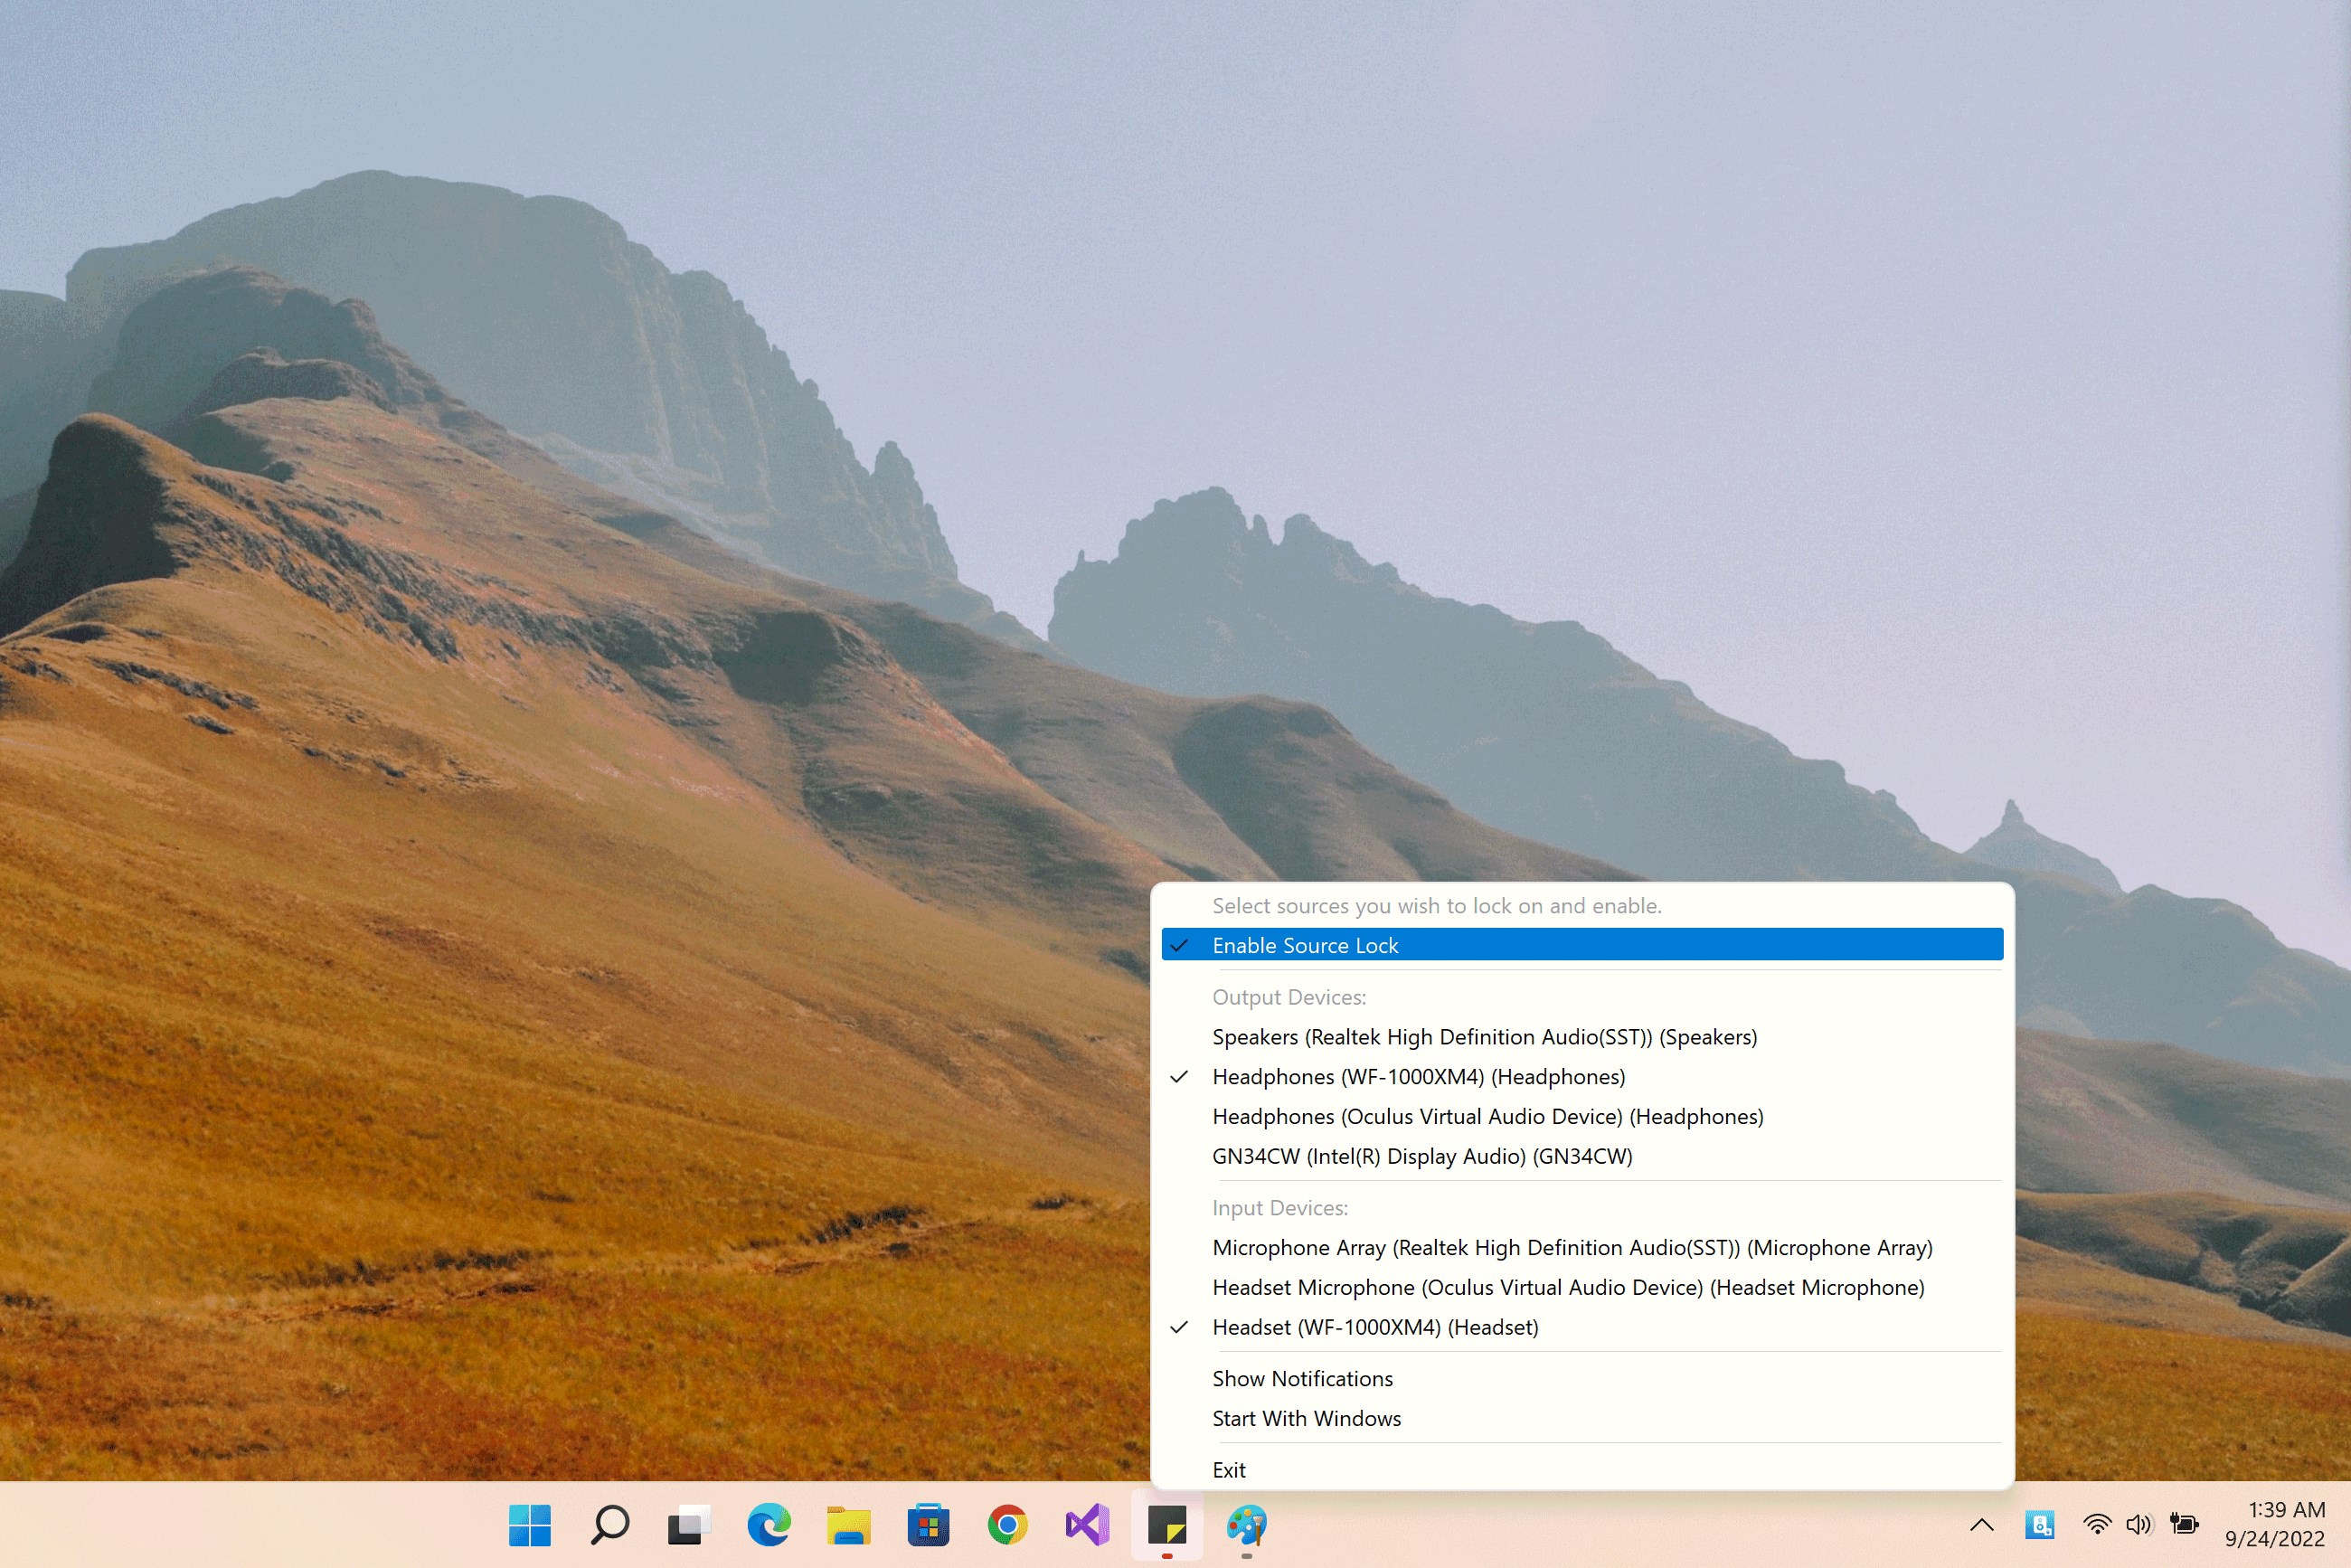This screenshot has width=2351, height=1568.
Task: Open taskbar Search
Action: click(x=609, y=1525)
